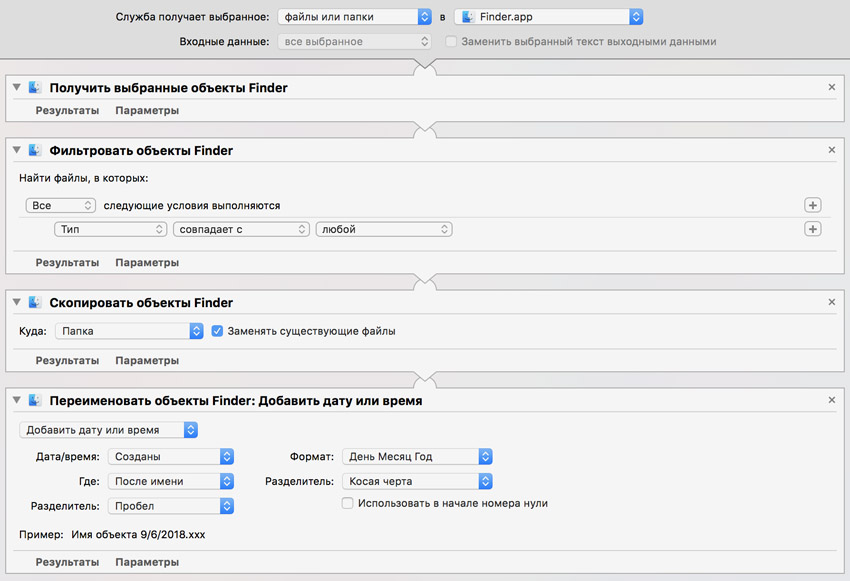The height and width of the screenshot is (581, 850).
Task: Click Finder icon in 'Скопировать объекты Finder' header
Action: pyautogui.click(x=36, y=302)
